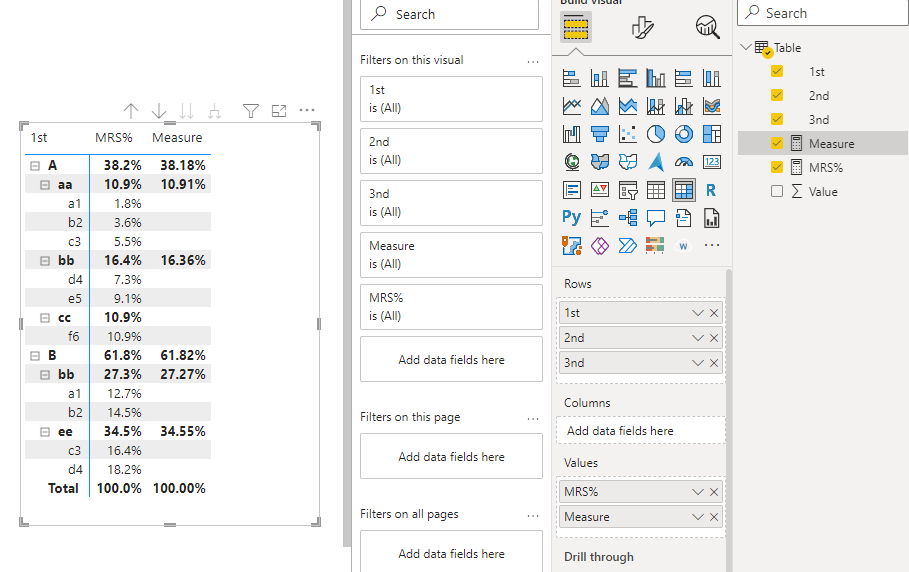Screen dimensions: 909x572
Task: Uncheck the Measure field checkbox
Action: (x=777, y=143)
